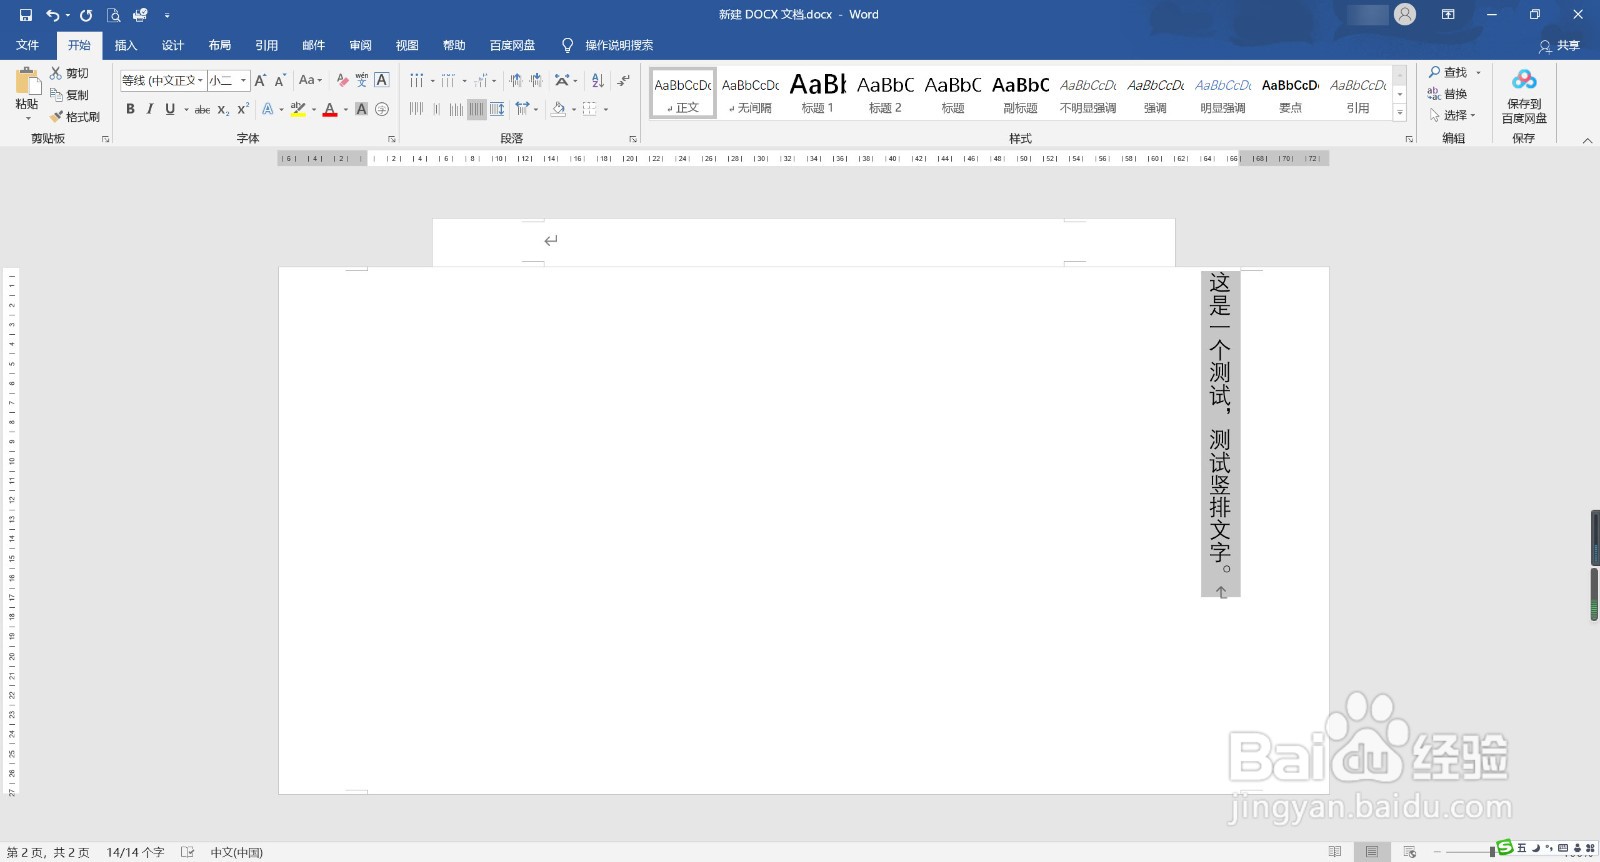This screenshot has height=862, width=1600.
Task: Open the Change Case (Aa) dropdown
Action: click(310, 80)
